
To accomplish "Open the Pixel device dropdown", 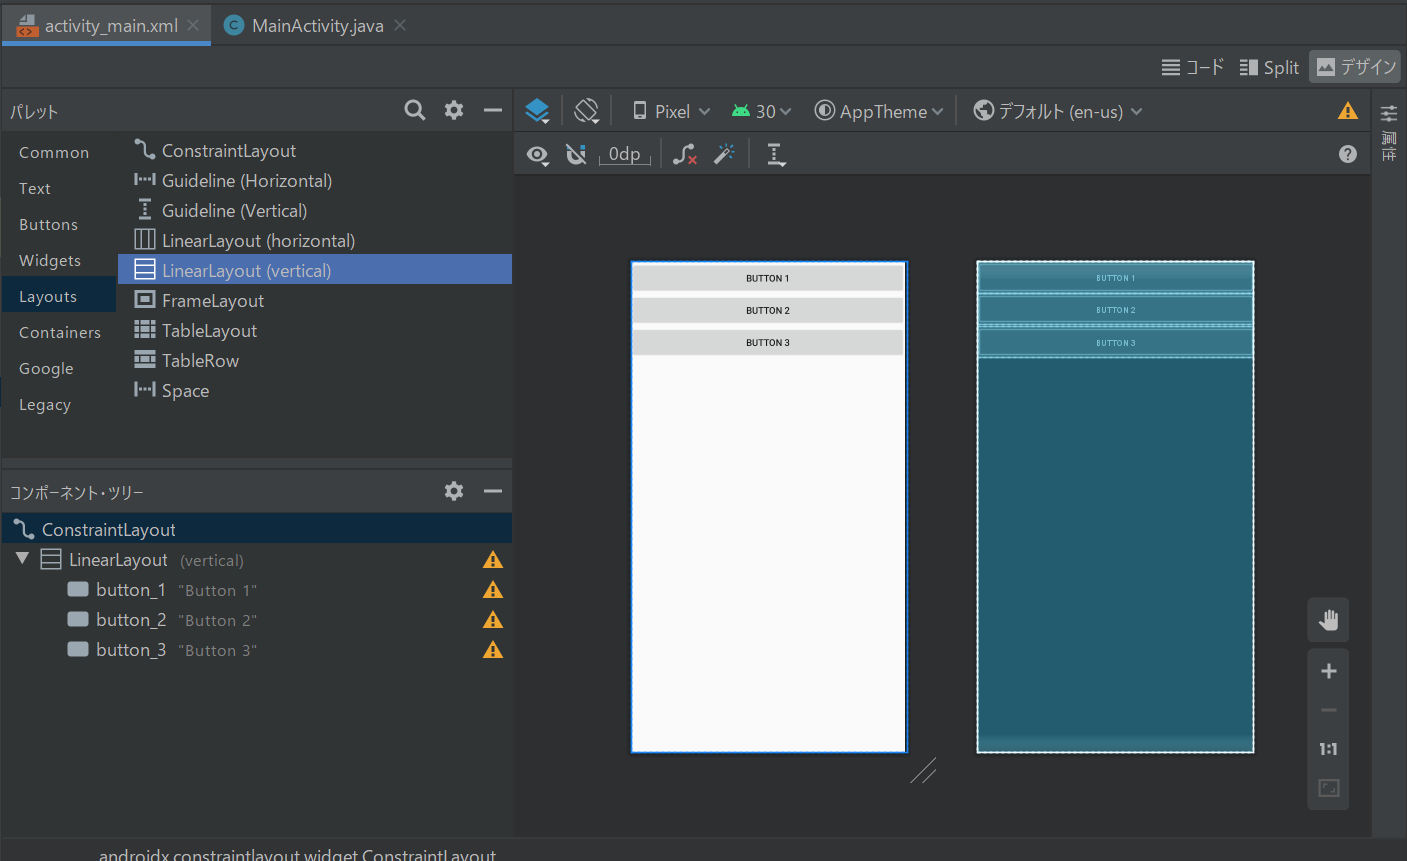I will pyautogui.click(x=671, y=111).
